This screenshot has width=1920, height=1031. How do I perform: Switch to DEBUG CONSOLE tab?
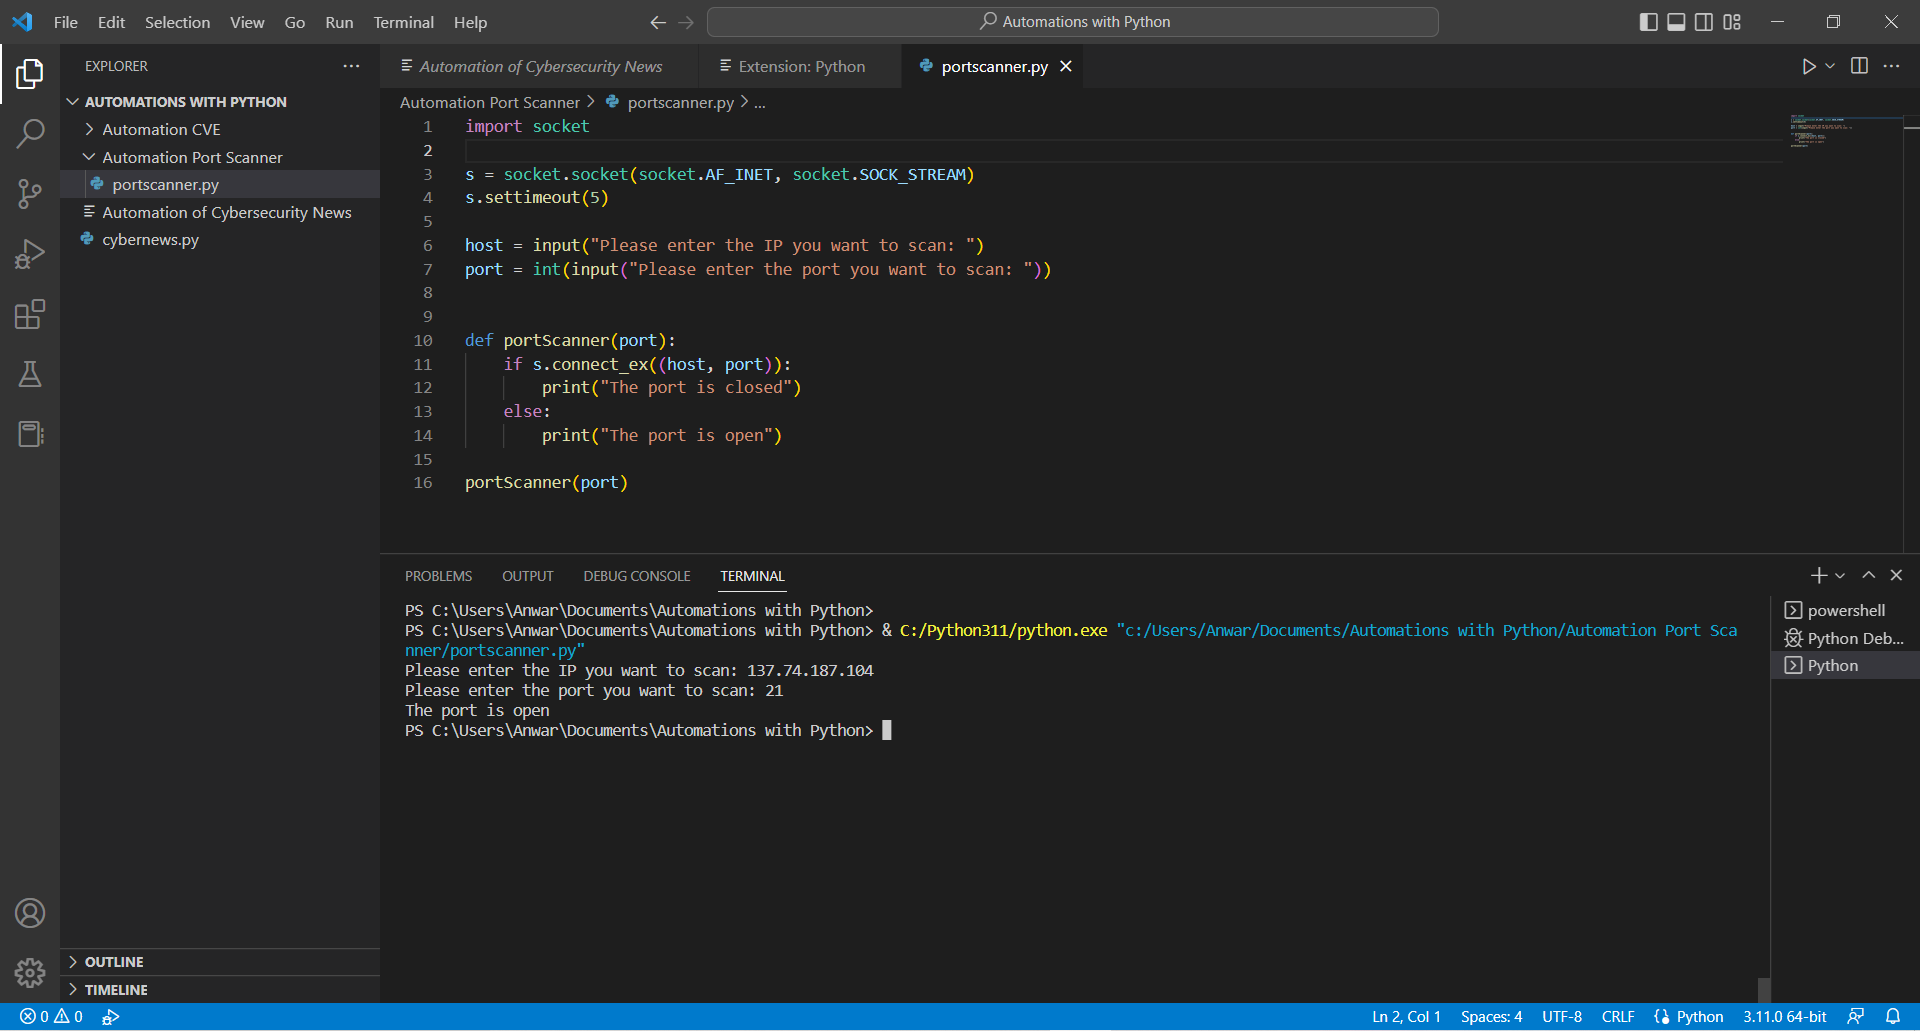(637, 576)
